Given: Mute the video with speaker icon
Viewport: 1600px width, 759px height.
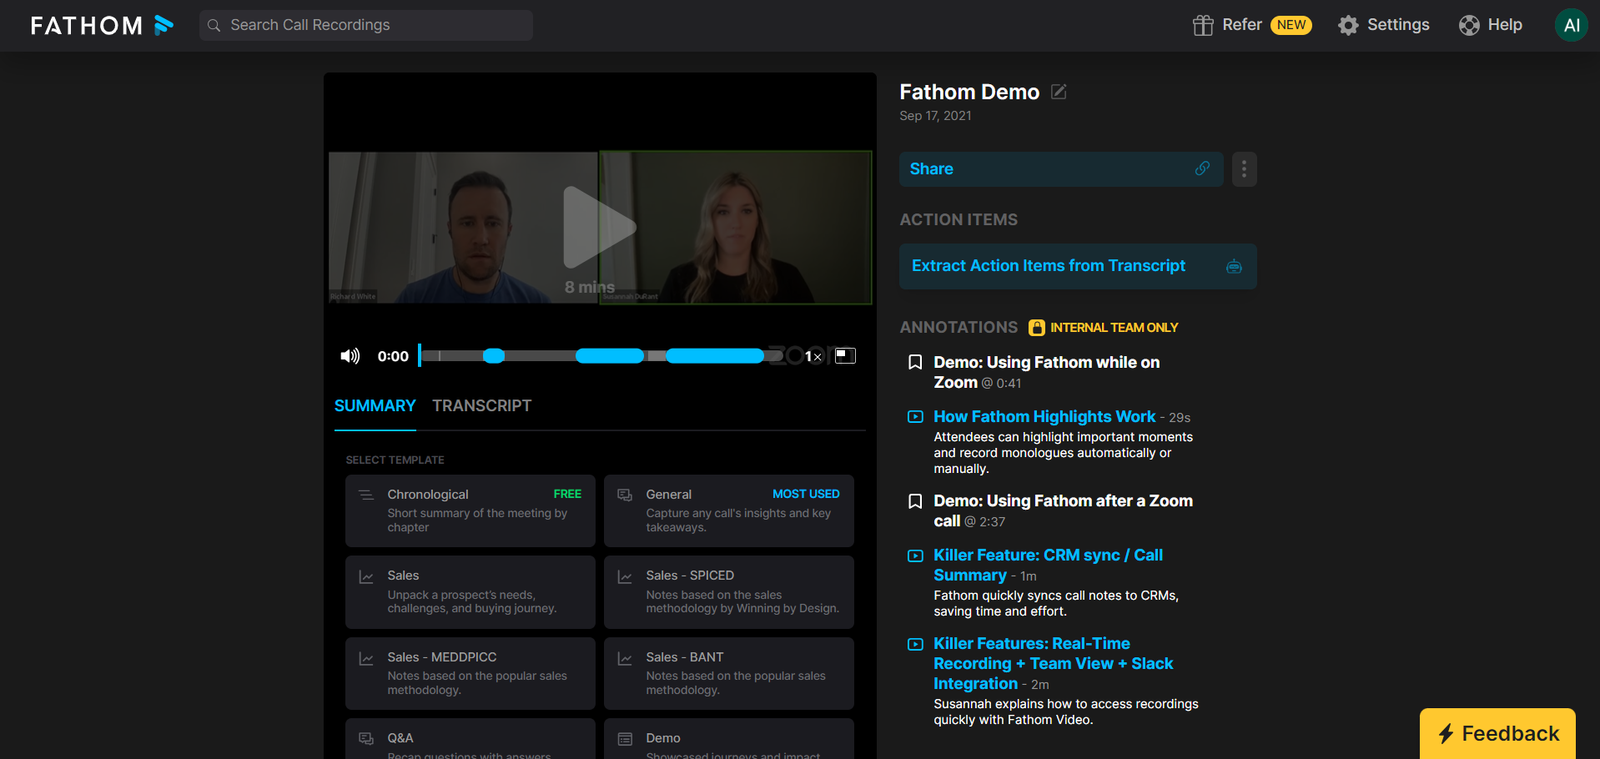Looking at the screenshot, I should (x=350, y=356).
